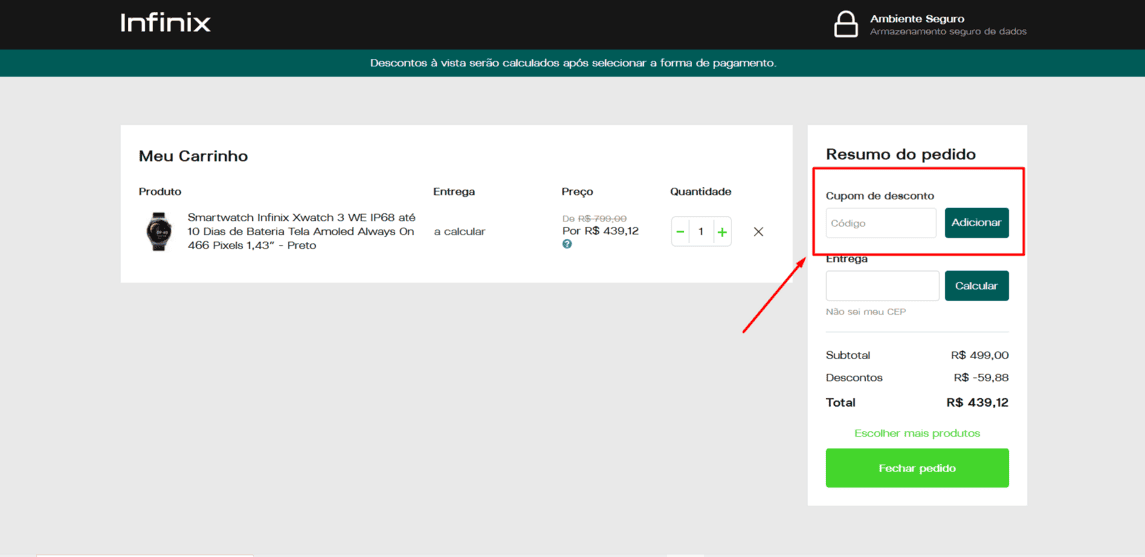Focus the coupon Código input field
The image size is (1145, 557).
point(881,223)
